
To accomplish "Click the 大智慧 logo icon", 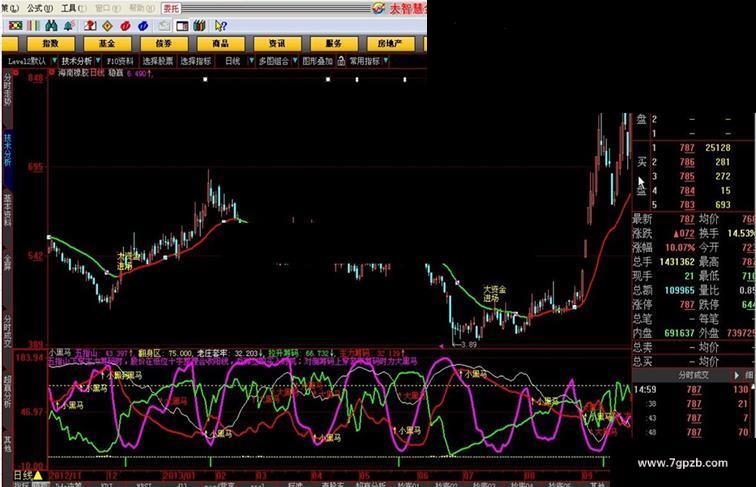I will tap(378, 8).
